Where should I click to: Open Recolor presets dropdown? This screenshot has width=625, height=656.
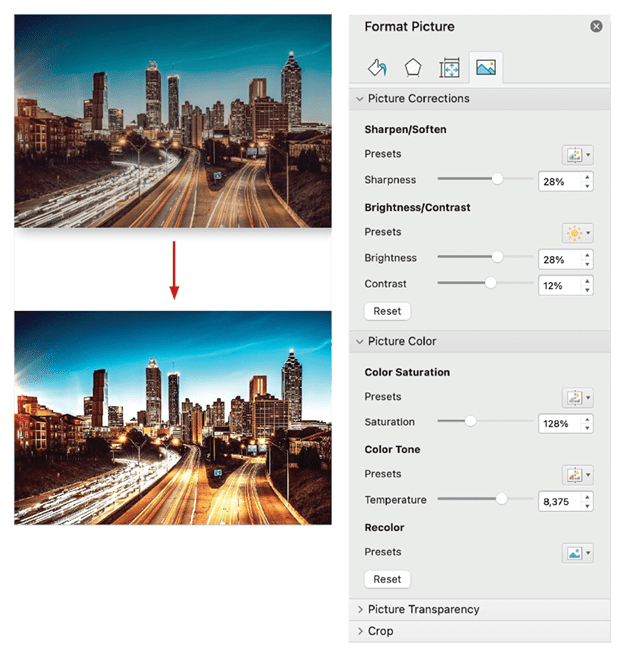pyautogui.click(x=577, y=553)
